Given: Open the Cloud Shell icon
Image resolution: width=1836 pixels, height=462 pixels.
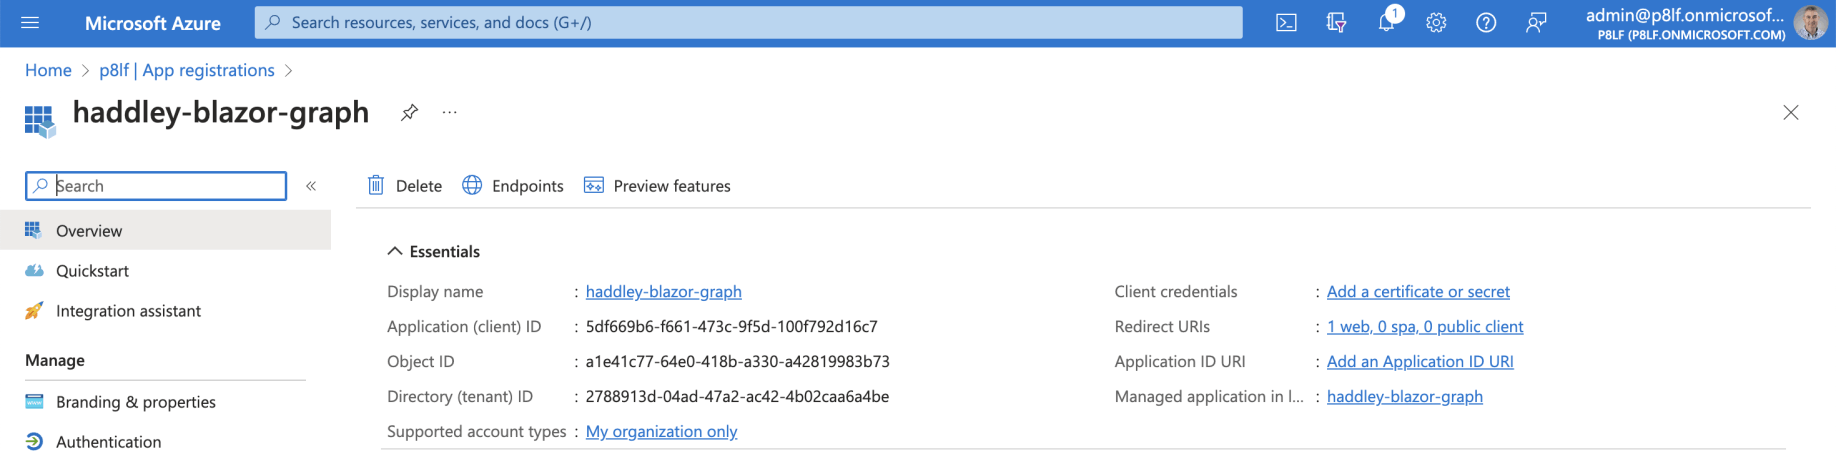Looking at the screenshot, I should pyautogui.click(x=1286, y=22).
